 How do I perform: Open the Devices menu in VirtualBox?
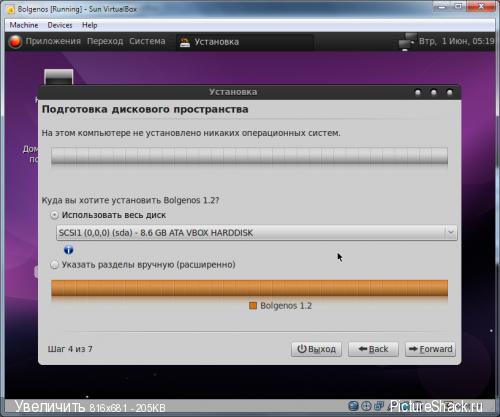pos(60,25)
